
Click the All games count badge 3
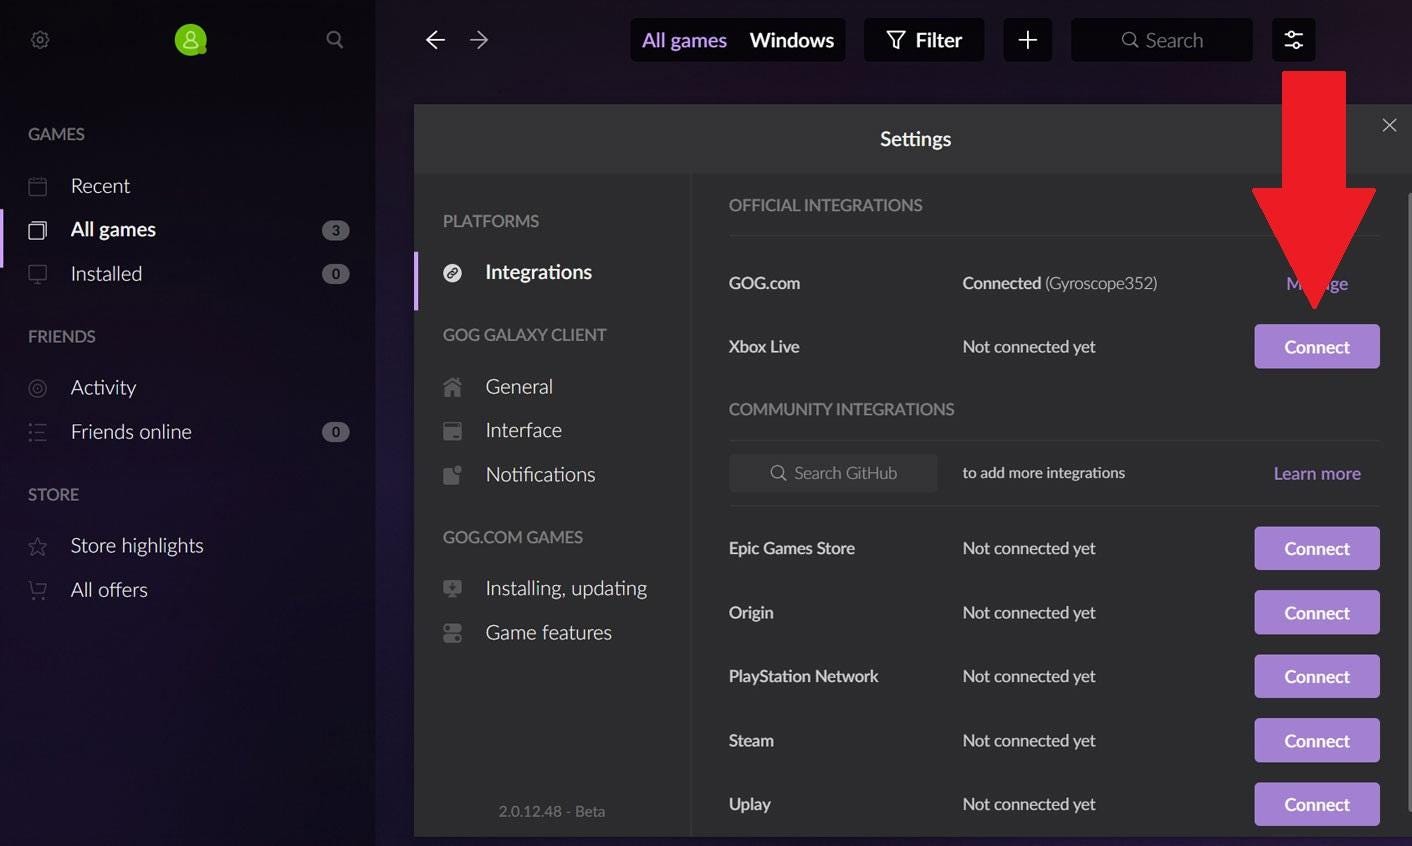335,230
